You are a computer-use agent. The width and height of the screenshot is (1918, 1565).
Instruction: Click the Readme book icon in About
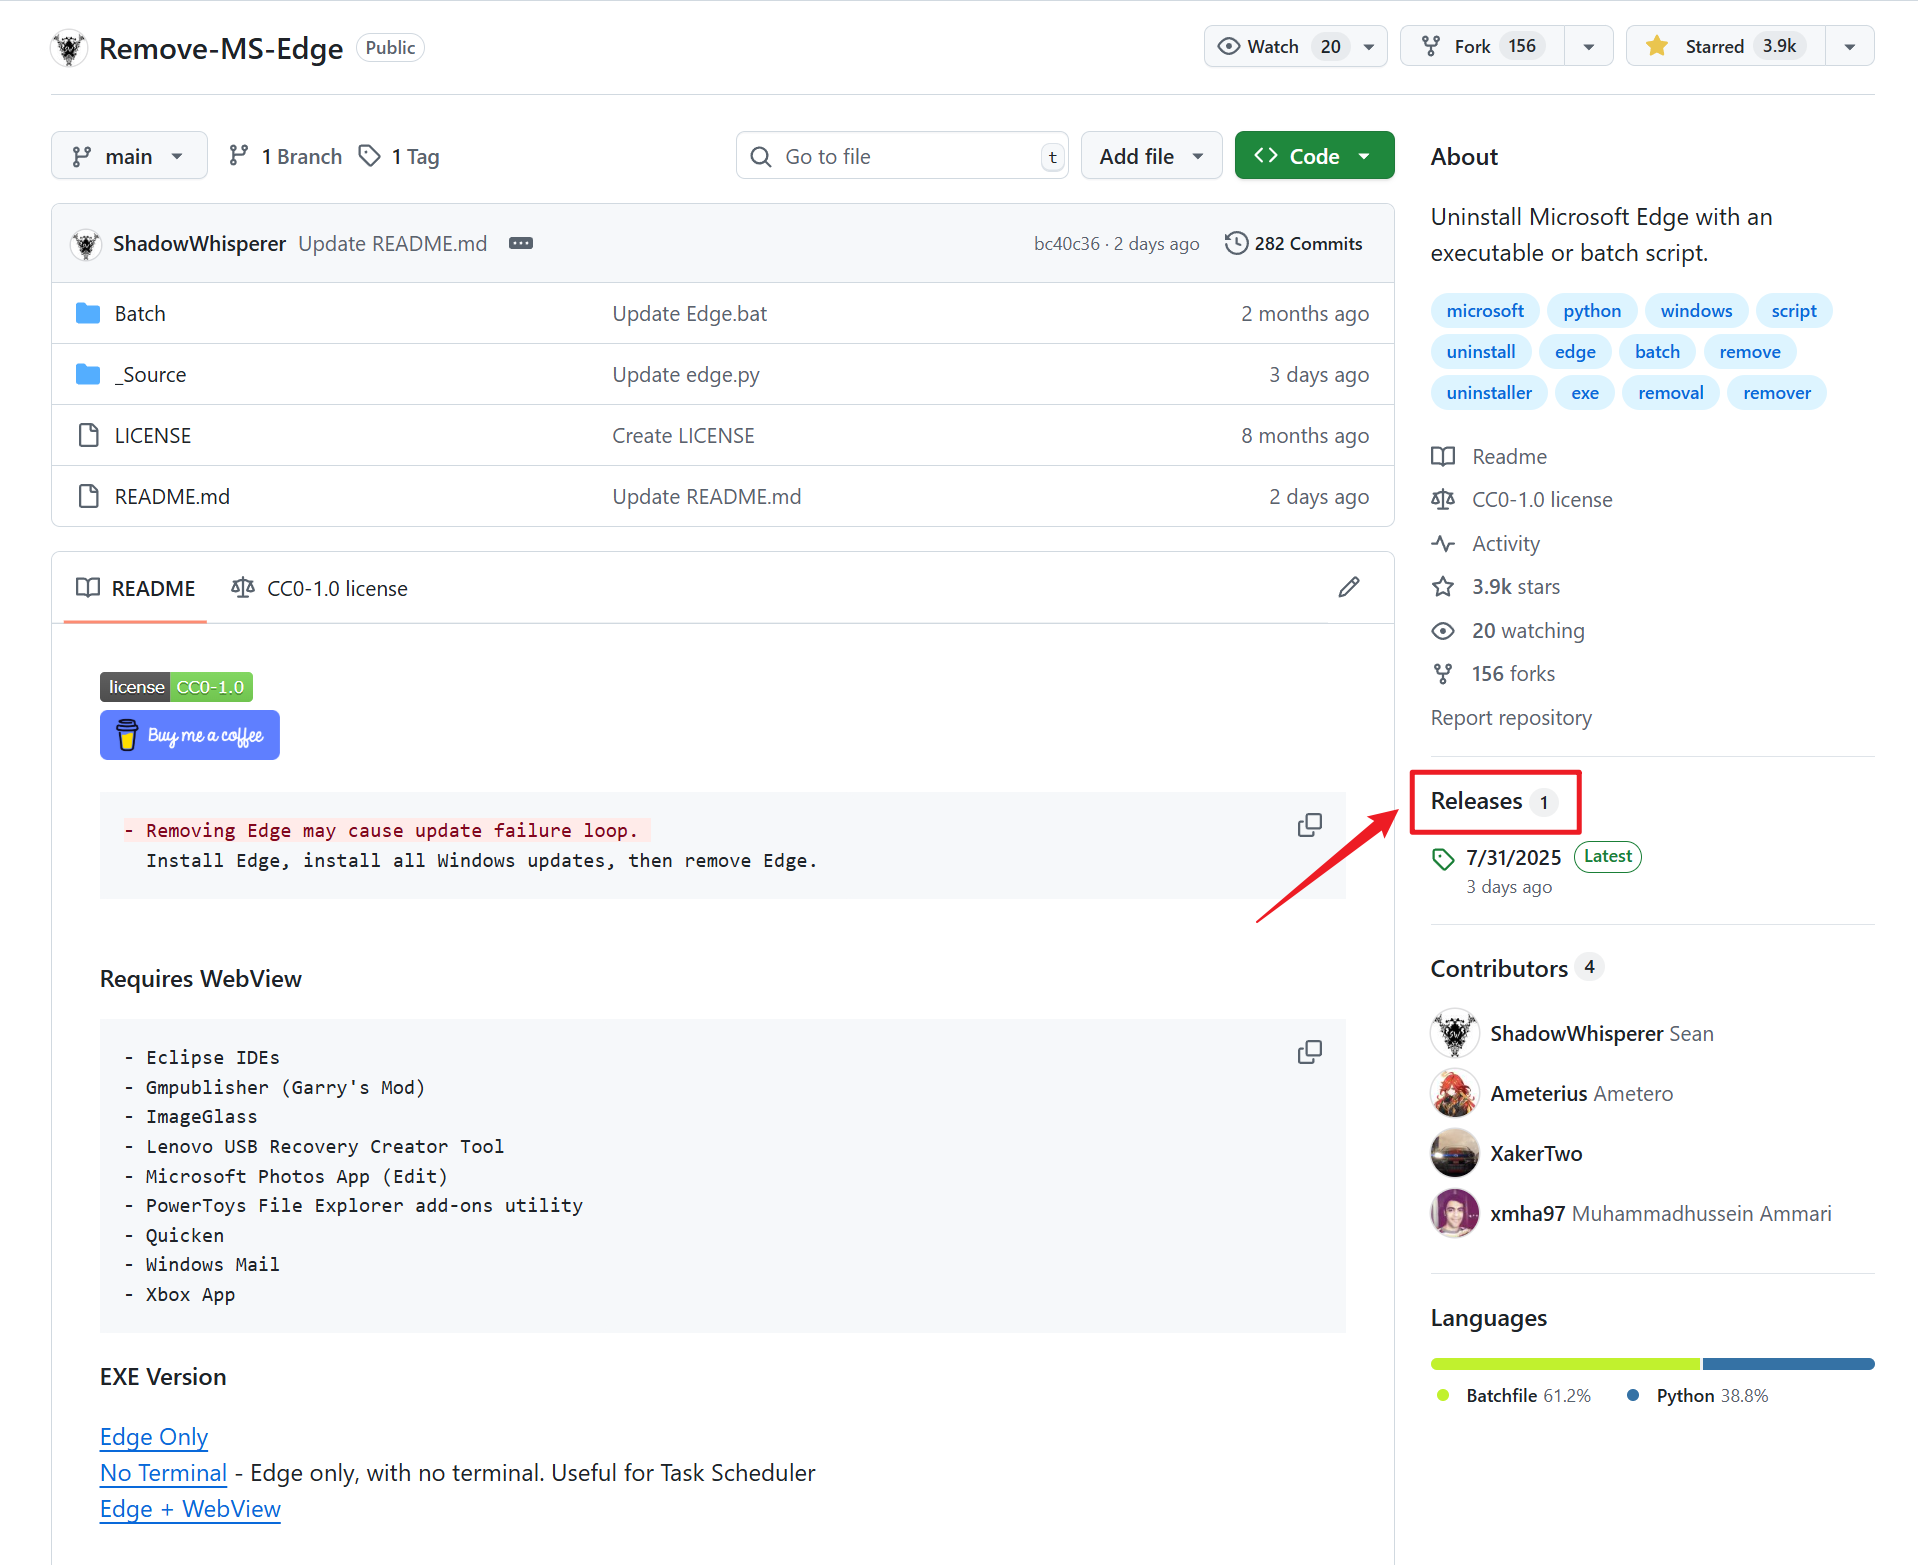[1443, 457]
